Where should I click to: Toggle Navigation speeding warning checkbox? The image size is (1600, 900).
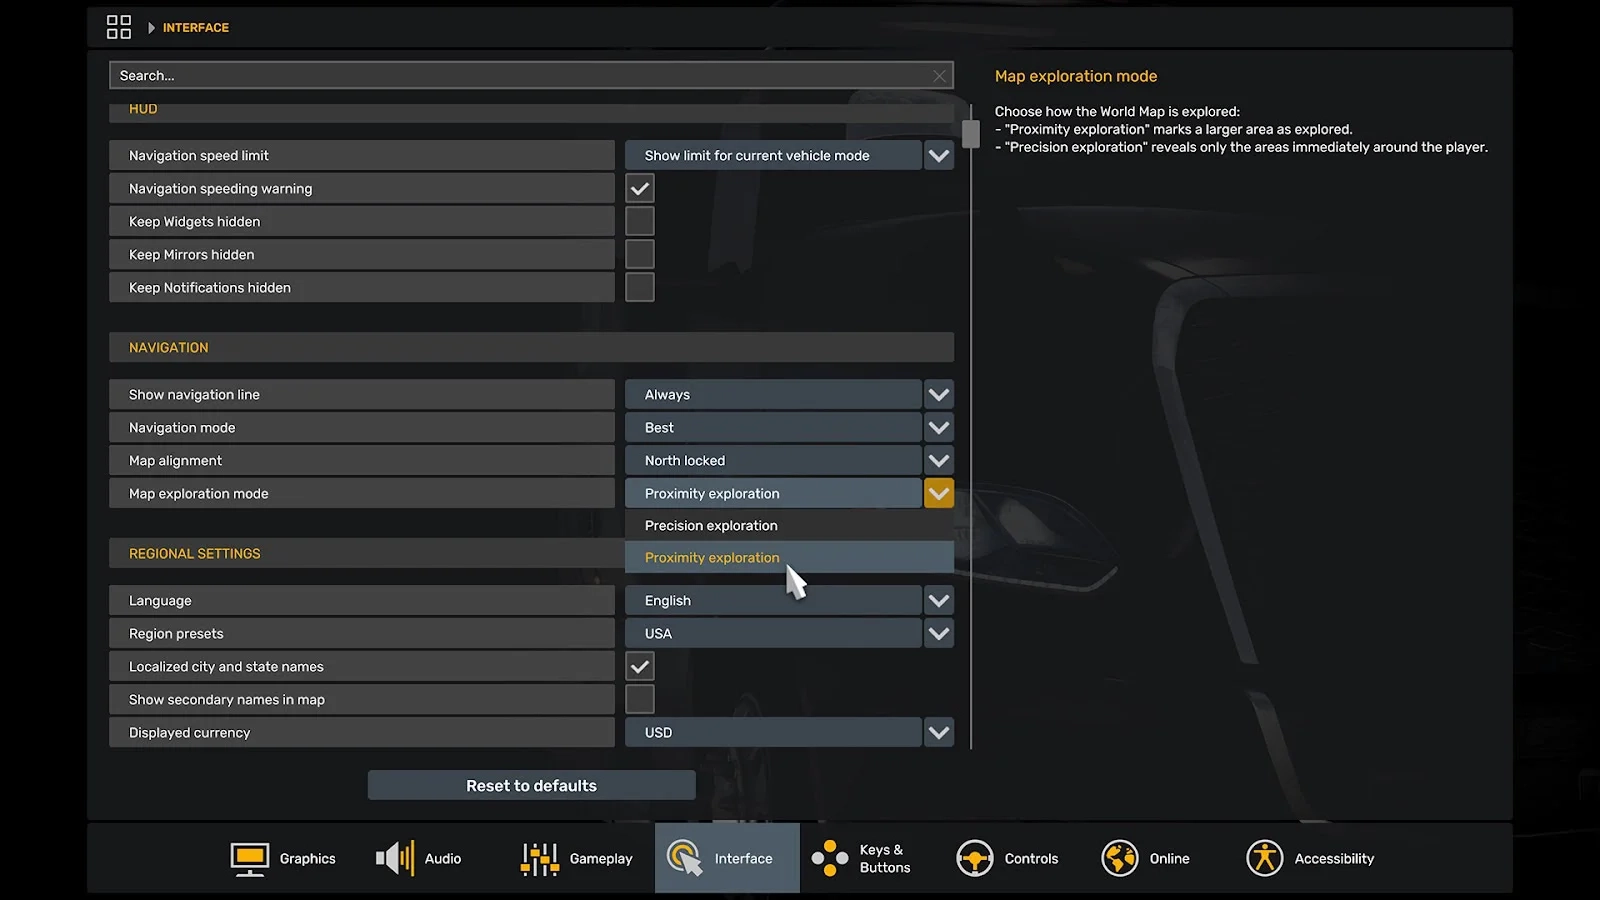[640, 188]
